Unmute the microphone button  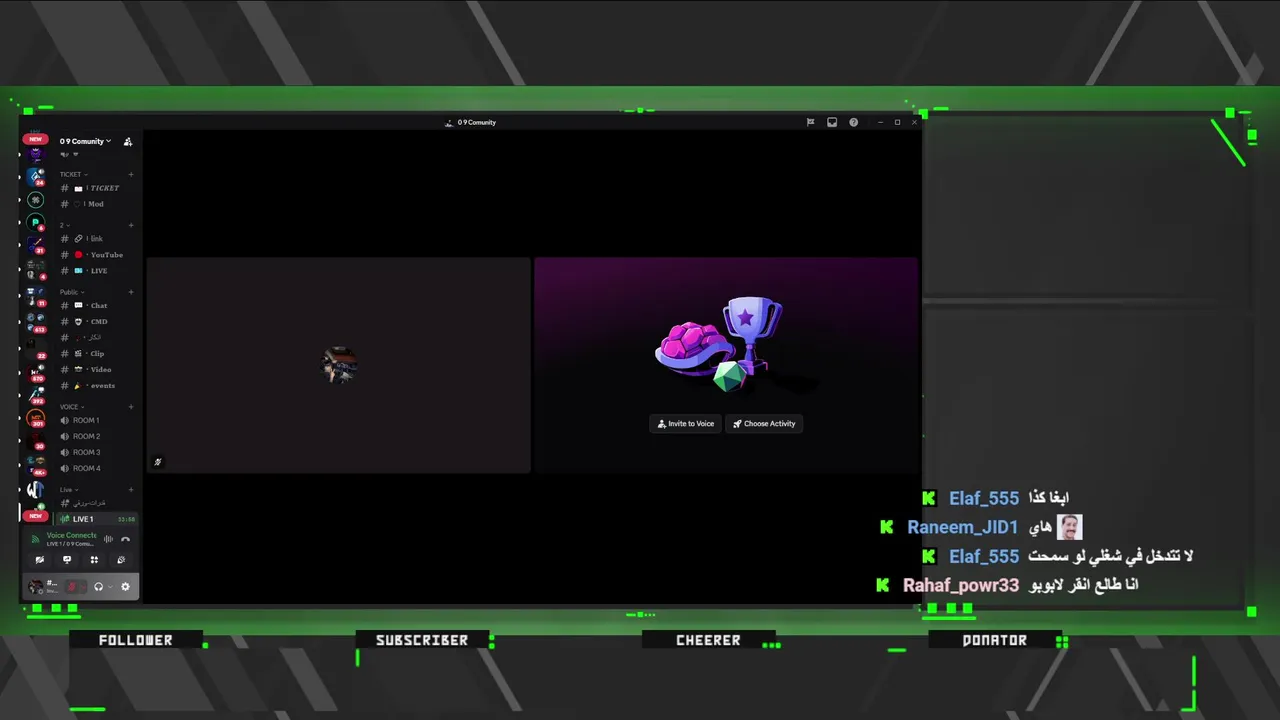coord(71,587)
